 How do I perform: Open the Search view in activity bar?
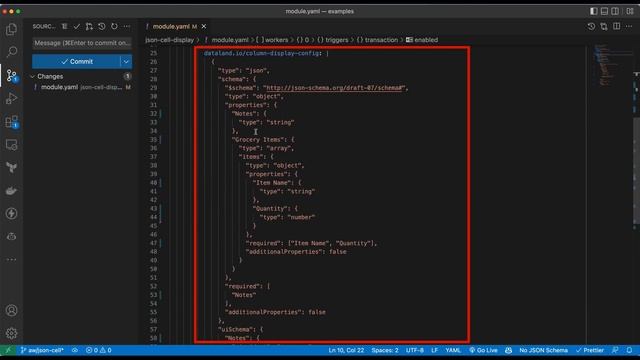pos(11,51)
